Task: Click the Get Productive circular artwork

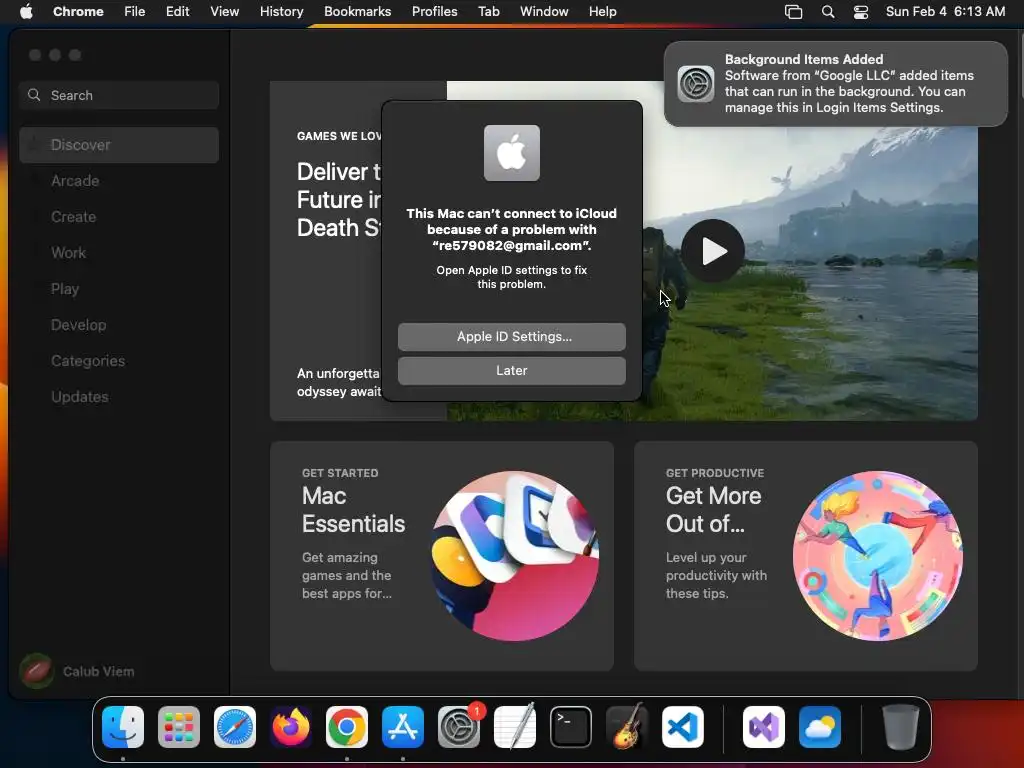Action: (x=878, y=556)
